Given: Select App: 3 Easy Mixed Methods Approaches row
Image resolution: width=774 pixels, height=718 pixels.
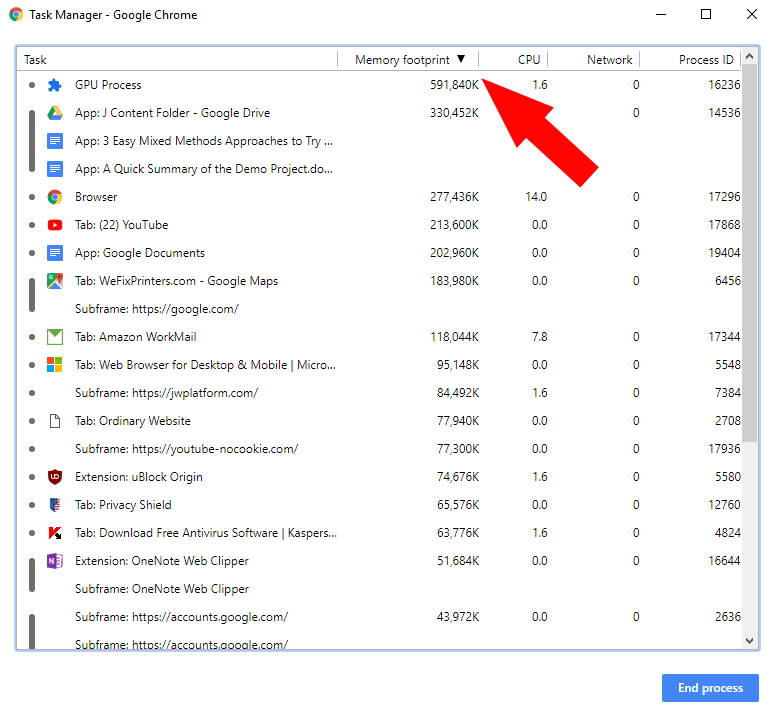Looking at the screenshot, I should tap(379, 141).
